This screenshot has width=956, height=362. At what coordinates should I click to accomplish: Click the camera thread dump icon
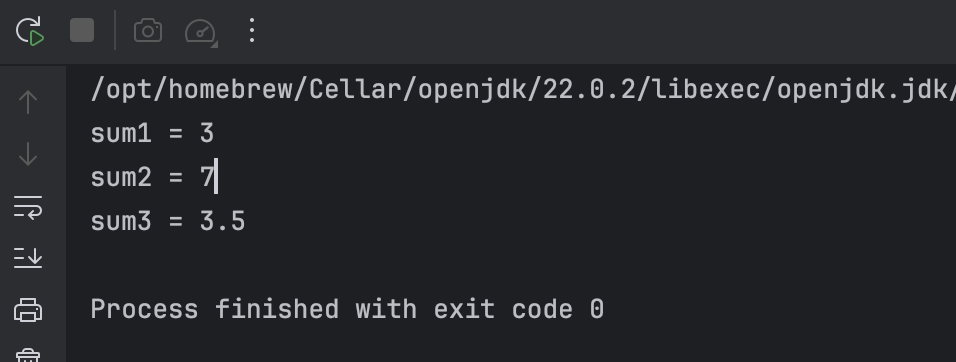pyautogui.click(x=148, y=30)
